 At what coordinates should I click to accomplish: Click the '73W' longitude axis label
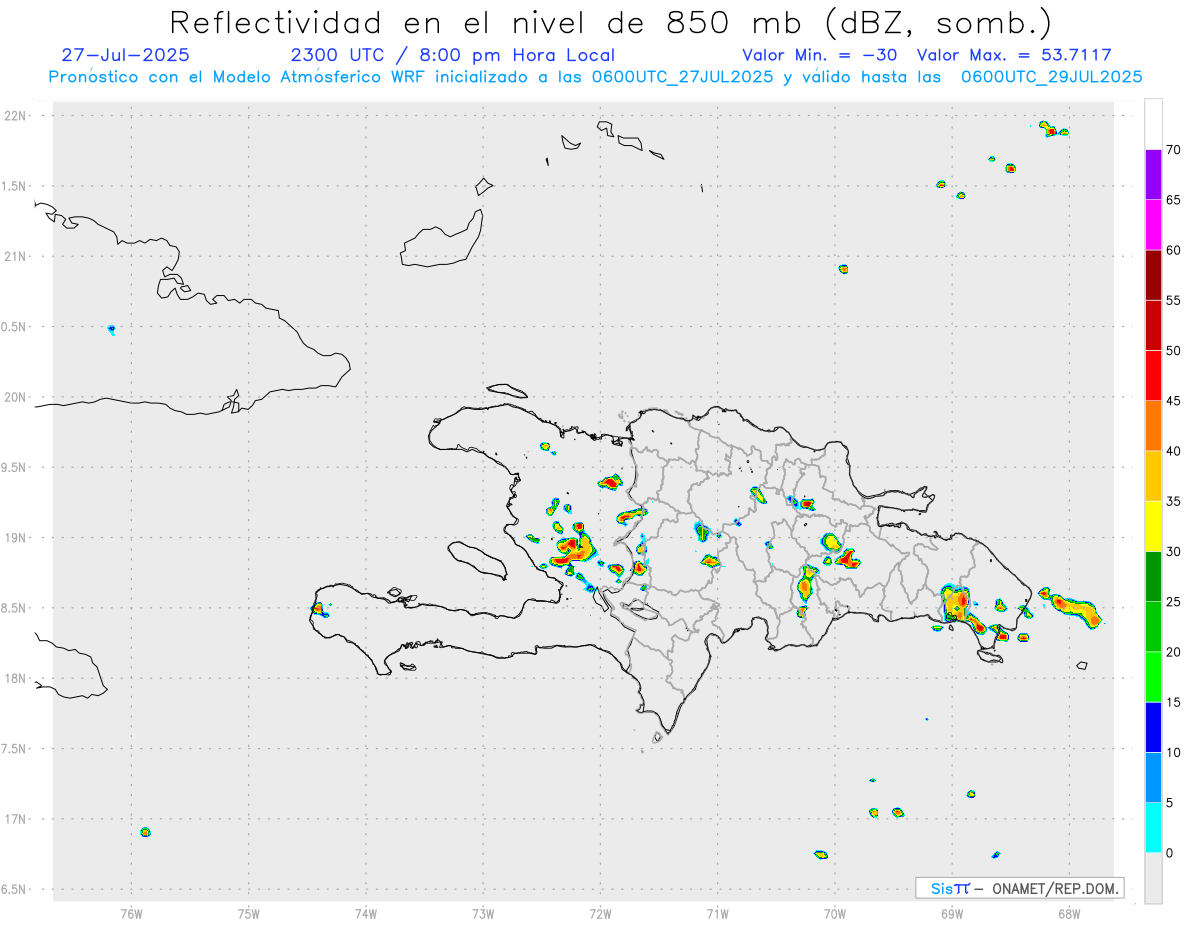click(483, 913)
